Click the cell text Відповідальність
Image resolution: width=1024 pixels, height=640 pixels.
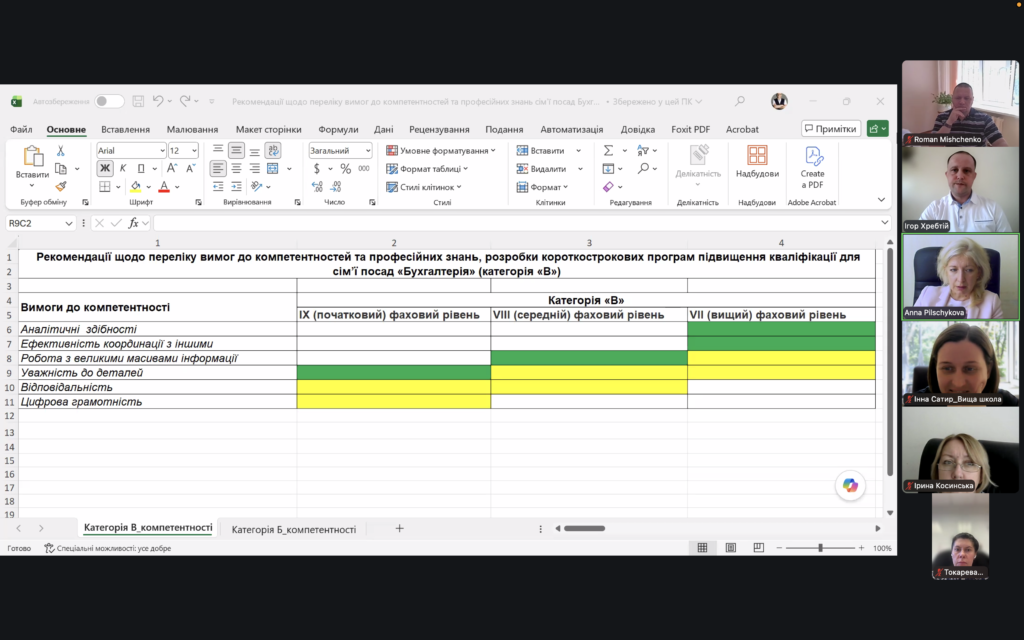click(x=67, y=387)
